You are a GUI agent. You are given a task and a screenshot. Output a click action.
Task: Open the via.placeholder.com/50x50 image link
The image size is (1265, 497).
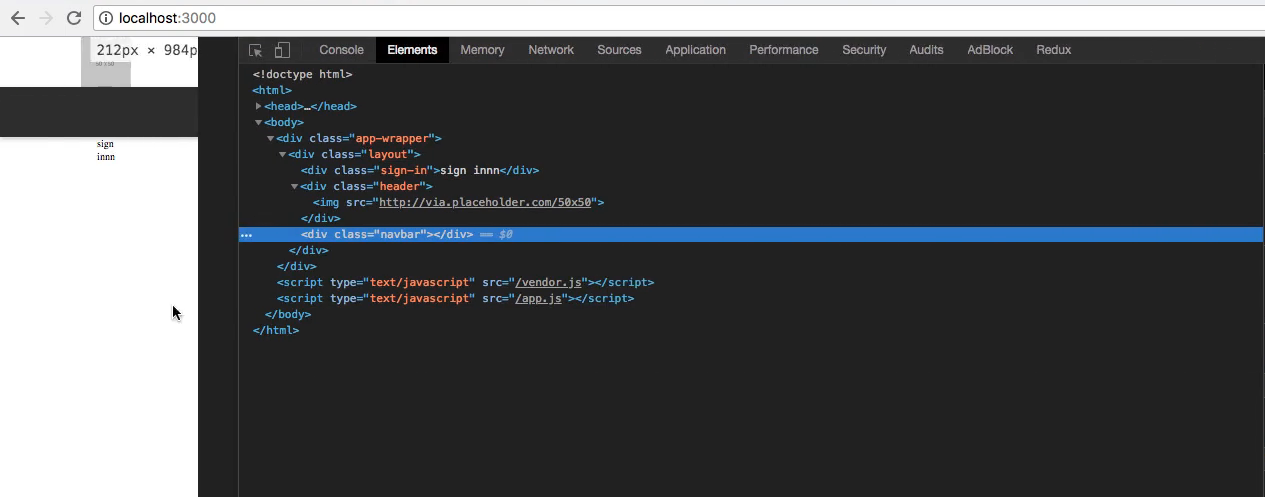[487, 202]
